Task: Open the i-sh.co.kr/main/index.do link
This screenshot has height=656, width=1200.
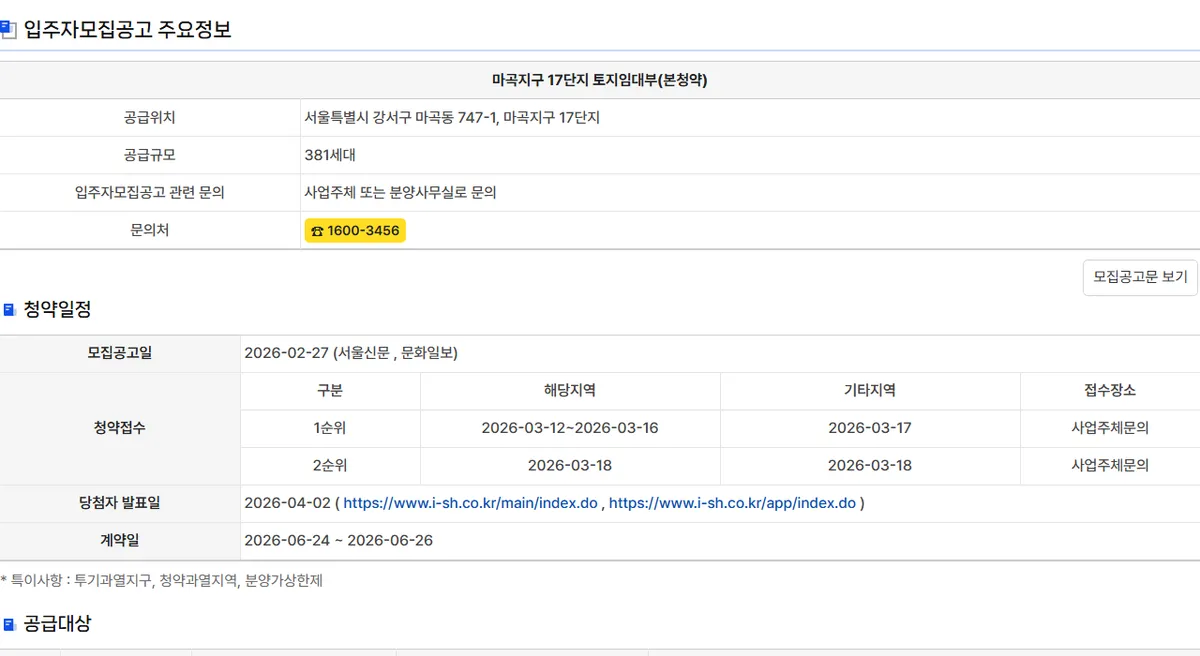Action: coord(470,503)
